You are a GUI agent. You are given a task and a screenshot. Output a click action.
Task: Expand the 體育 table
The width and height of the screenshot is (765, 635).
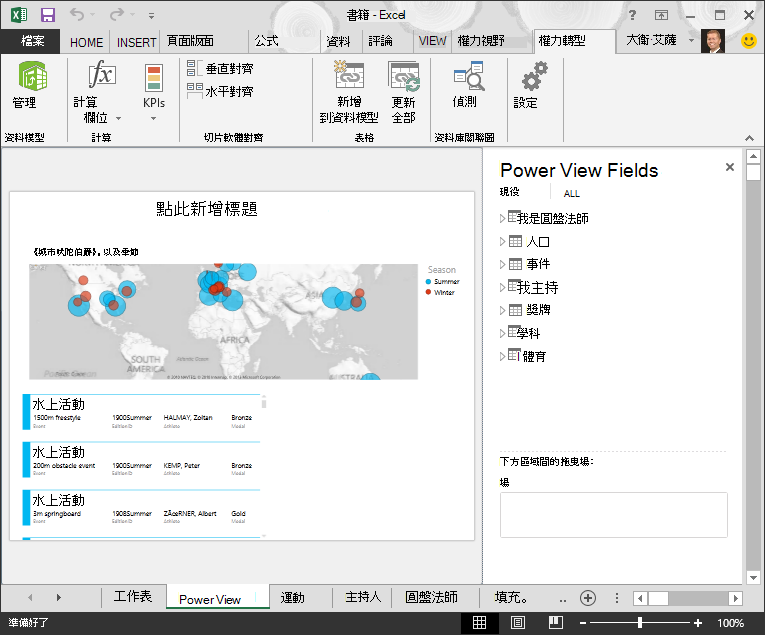(502, 357)
